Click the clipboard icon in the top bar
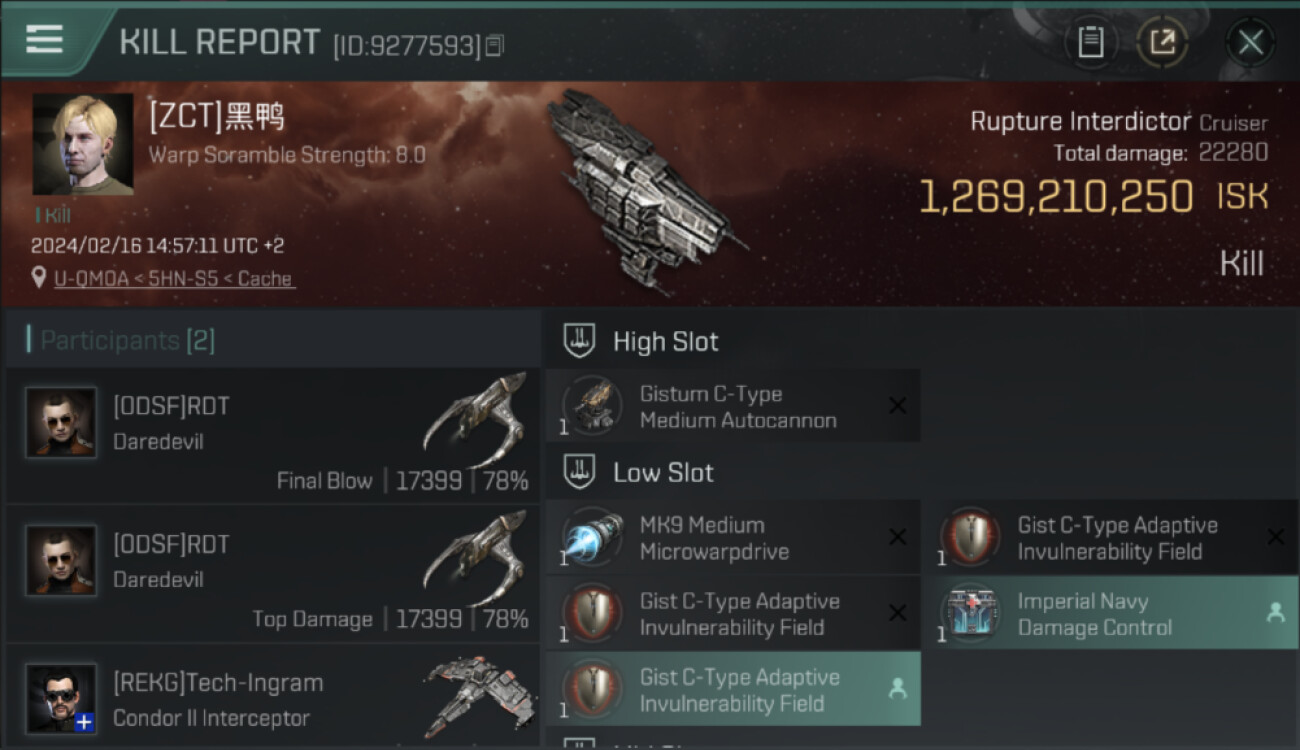1300x750 pixels. coord(1090,42)
